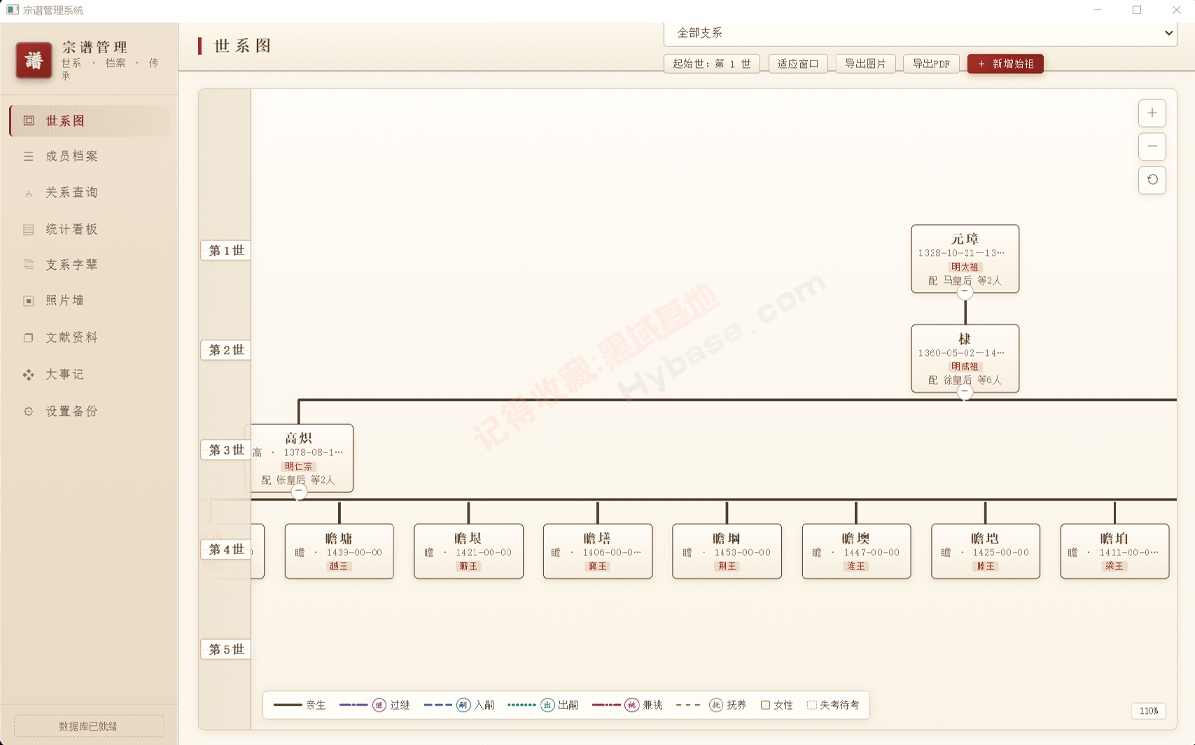
Task: Click the red 新增始祖 button
Action: pos(1005,64)
